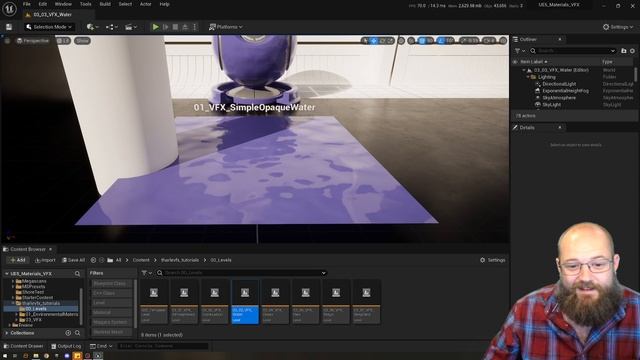This screenshot has width=640, height=360.
Task: Open the Edit menu
Action: 42,4
